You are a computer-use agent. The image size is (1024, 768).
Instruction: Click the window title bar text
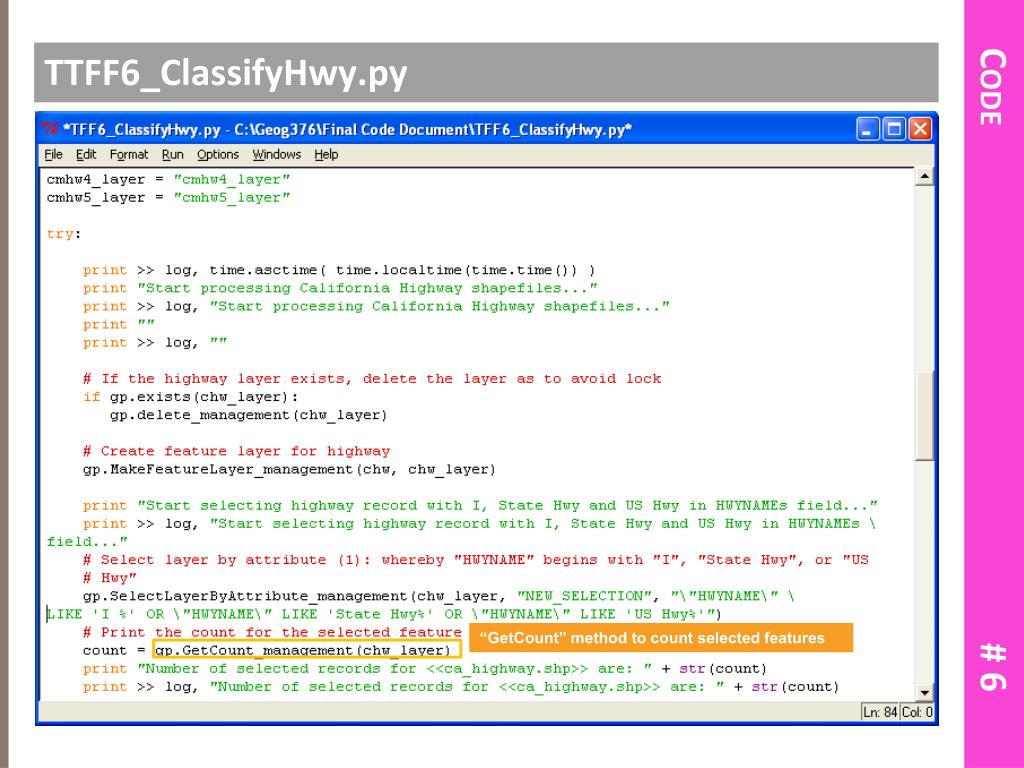tap(347, 129)
